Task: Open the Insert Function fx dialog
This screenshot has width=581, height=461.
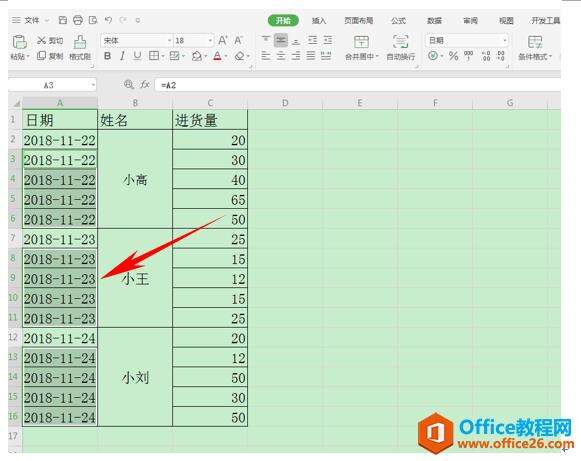Action: [145, 85]
